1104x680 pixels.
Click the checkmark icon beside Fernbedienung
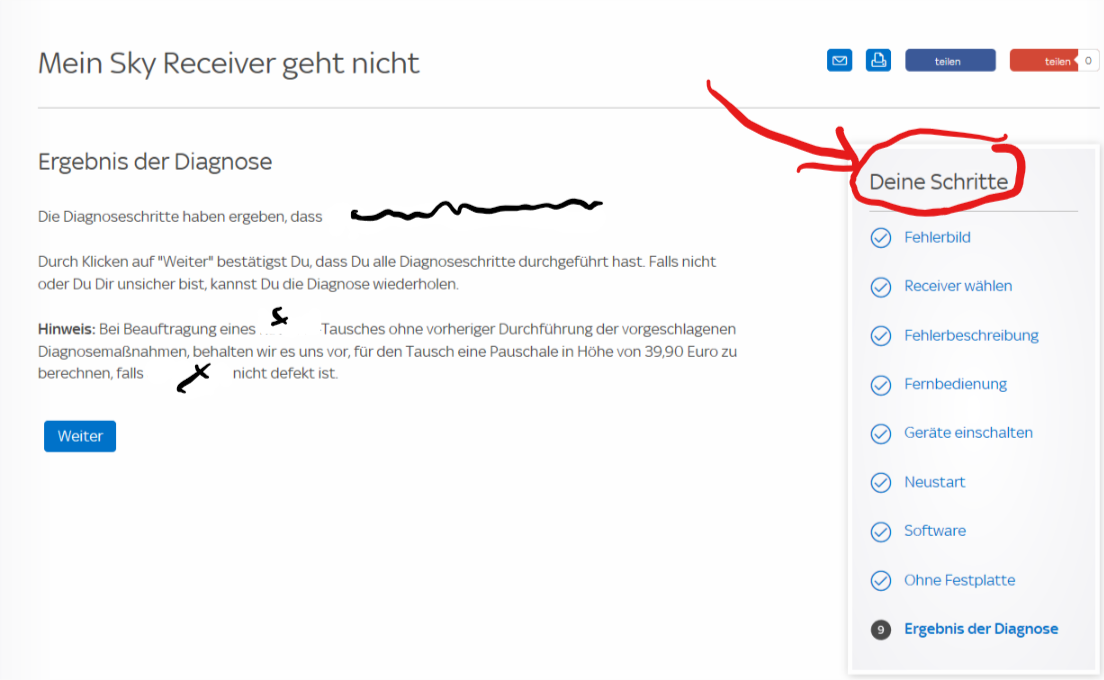coord(881,385)
